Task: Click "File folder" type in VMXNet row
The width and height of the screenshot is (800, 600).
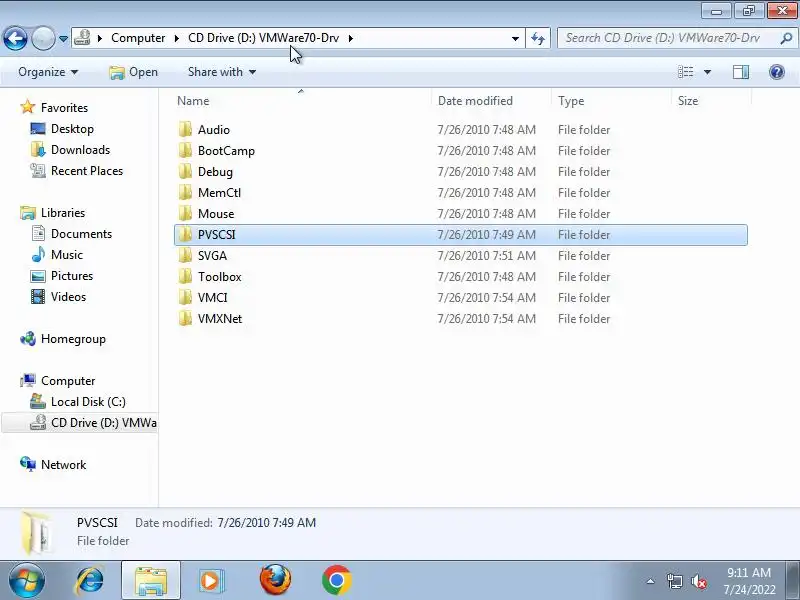Action: click(584, 318)
